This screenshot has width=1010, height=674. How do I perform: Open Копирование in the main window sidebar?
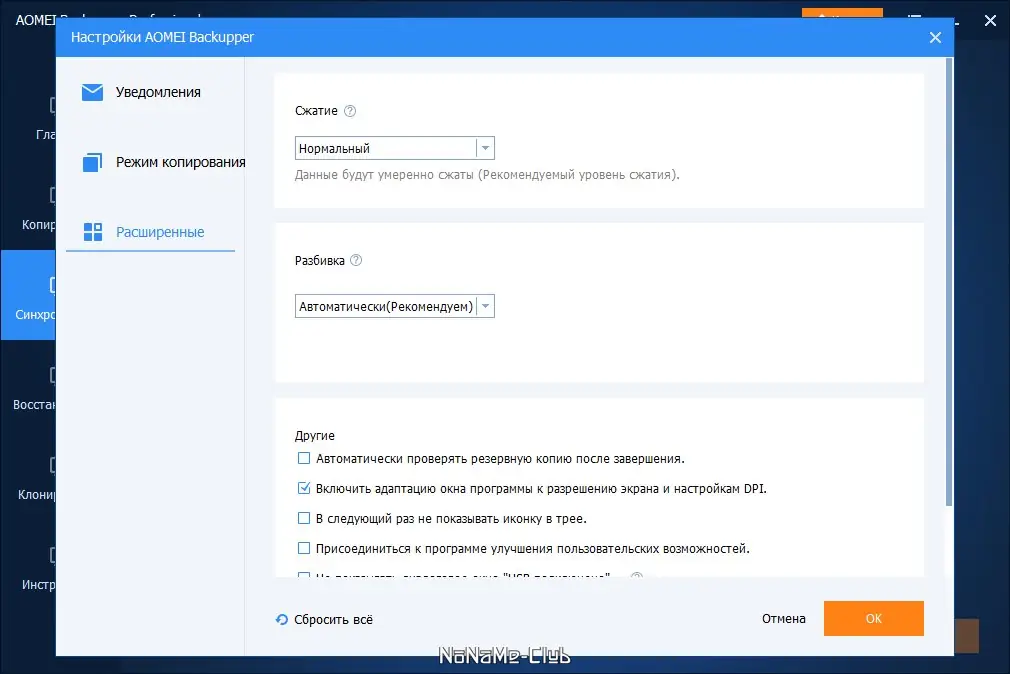click(28, 207)
